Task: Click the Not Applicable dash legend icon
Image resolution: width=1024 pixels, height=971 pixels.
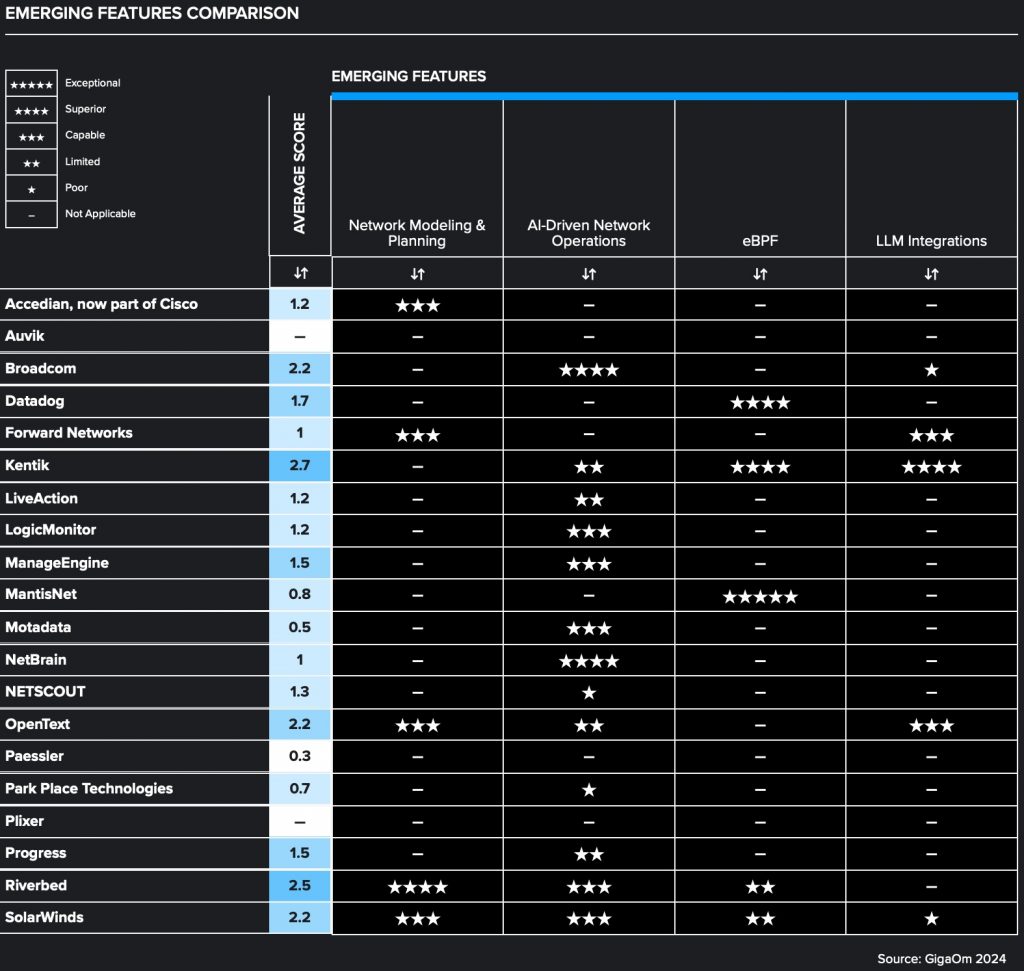Action: (x=31, y=213)
